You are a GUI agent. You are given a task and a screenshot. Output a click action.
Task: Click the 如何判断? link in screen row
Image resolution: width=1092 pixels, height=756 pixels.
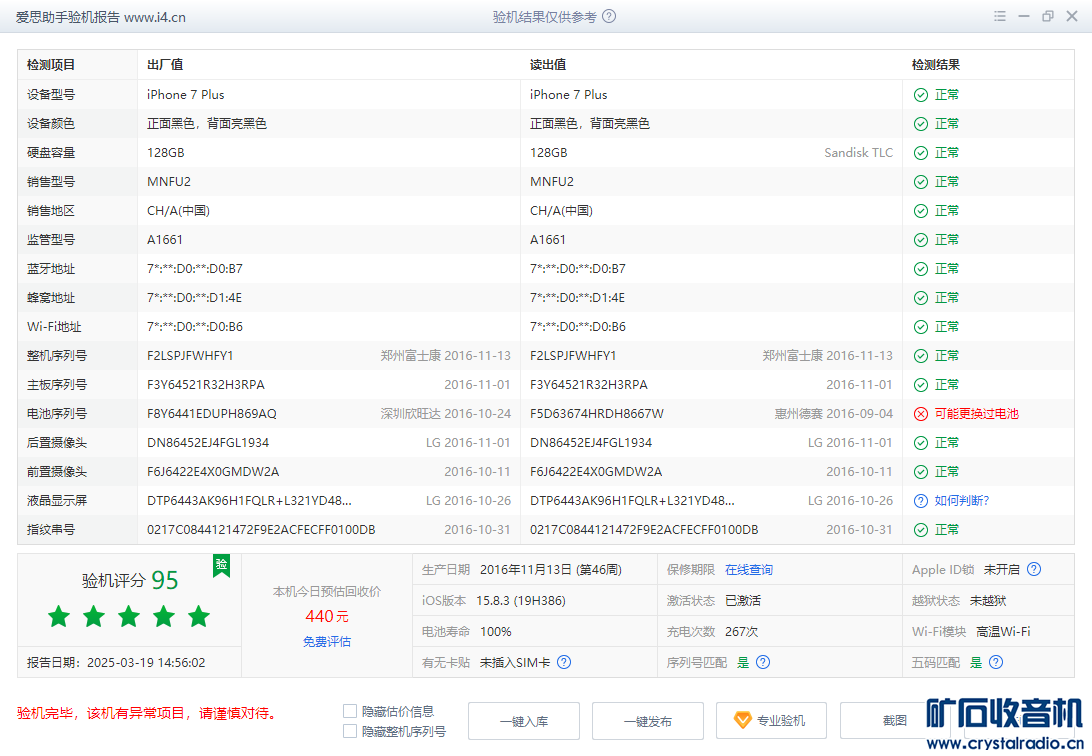pos(961,501)
